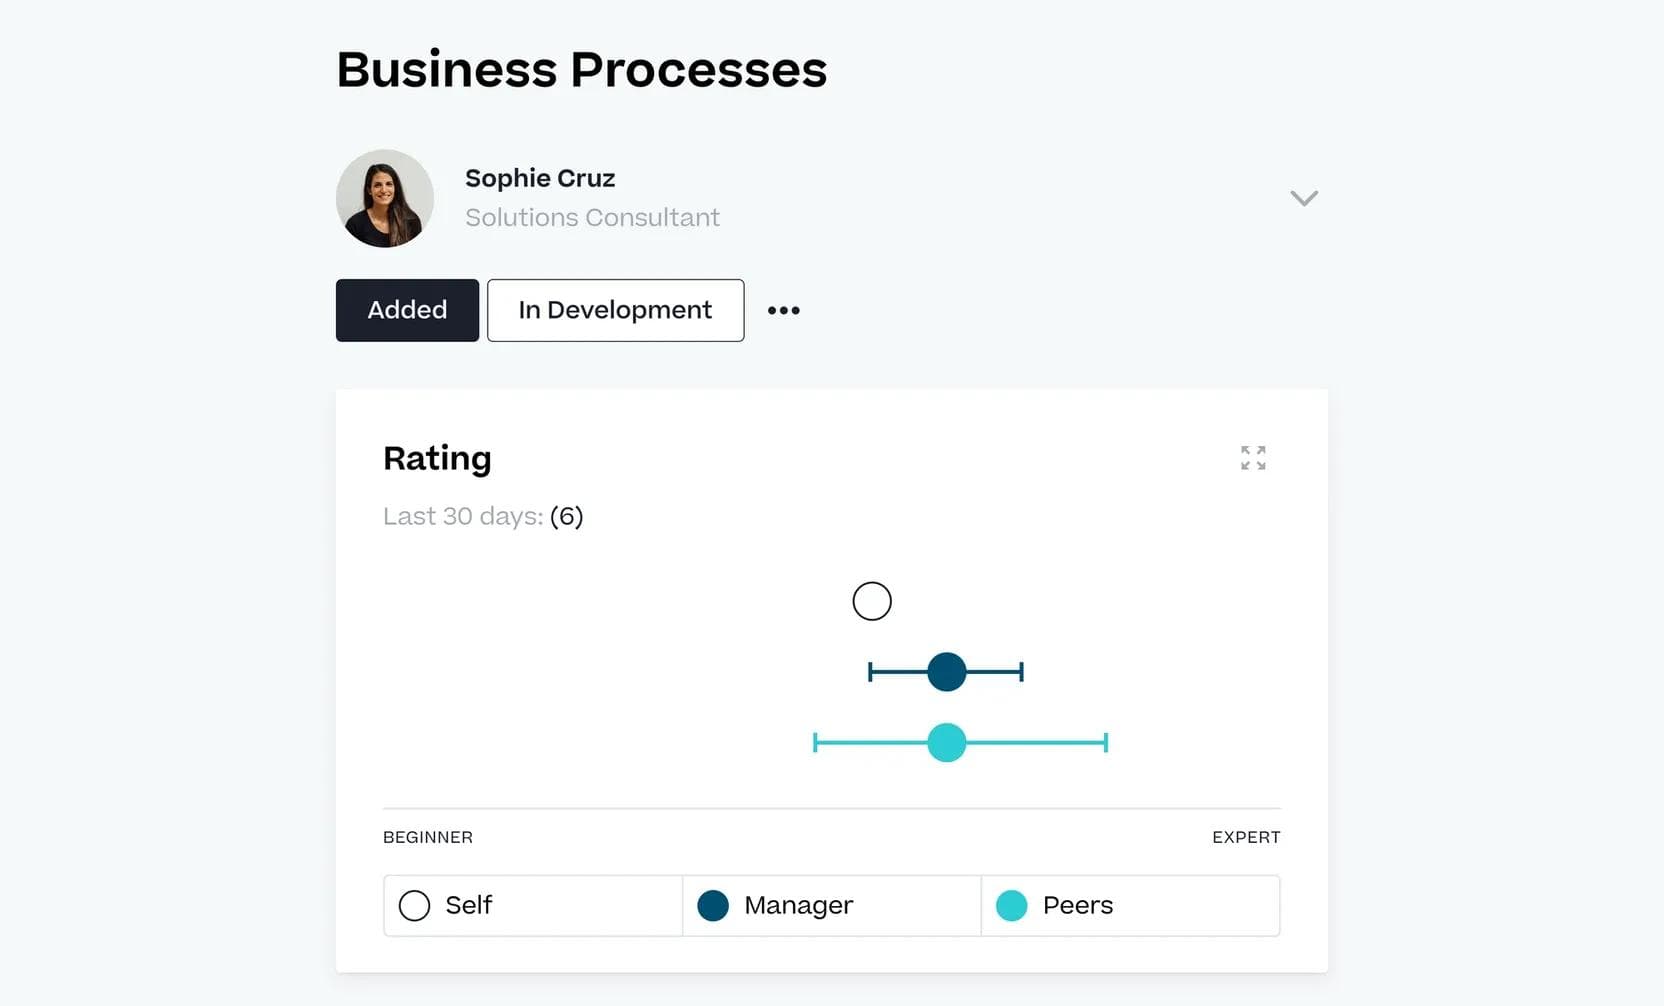Expand the Rating chart to fullscreen
This screenshot has width=1664, height=1006.
(x=1253, y=458)
